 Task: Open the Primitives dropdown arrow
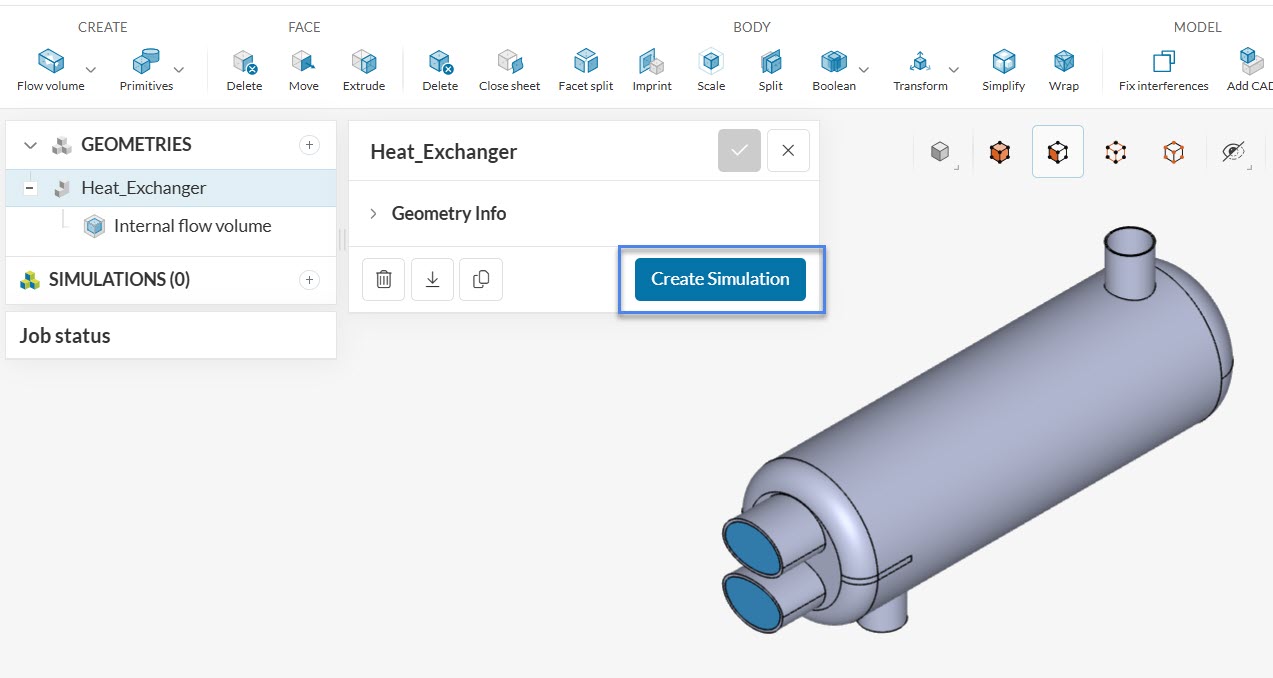pos(179,69)
